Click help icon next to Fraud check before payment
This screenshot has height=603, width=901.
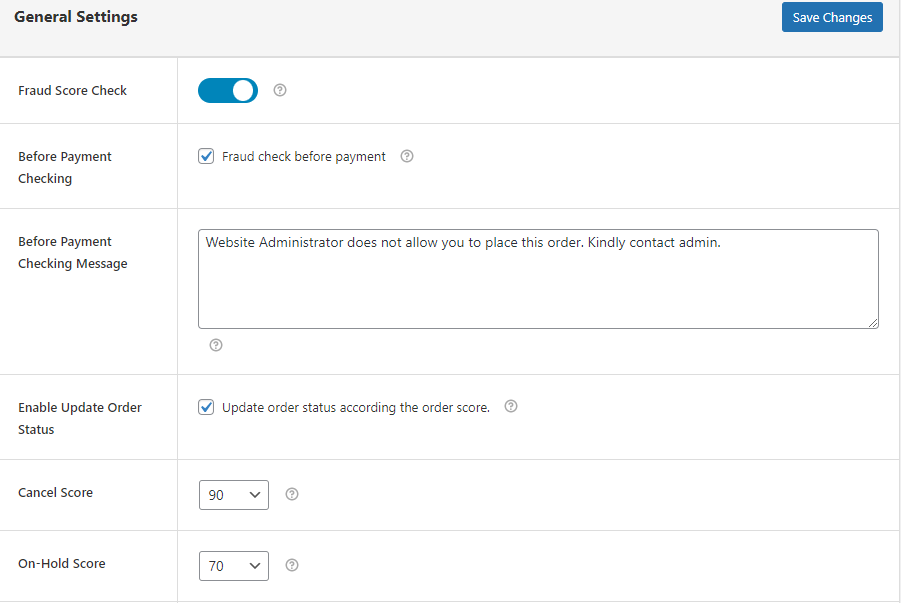(x=407, y=156)
